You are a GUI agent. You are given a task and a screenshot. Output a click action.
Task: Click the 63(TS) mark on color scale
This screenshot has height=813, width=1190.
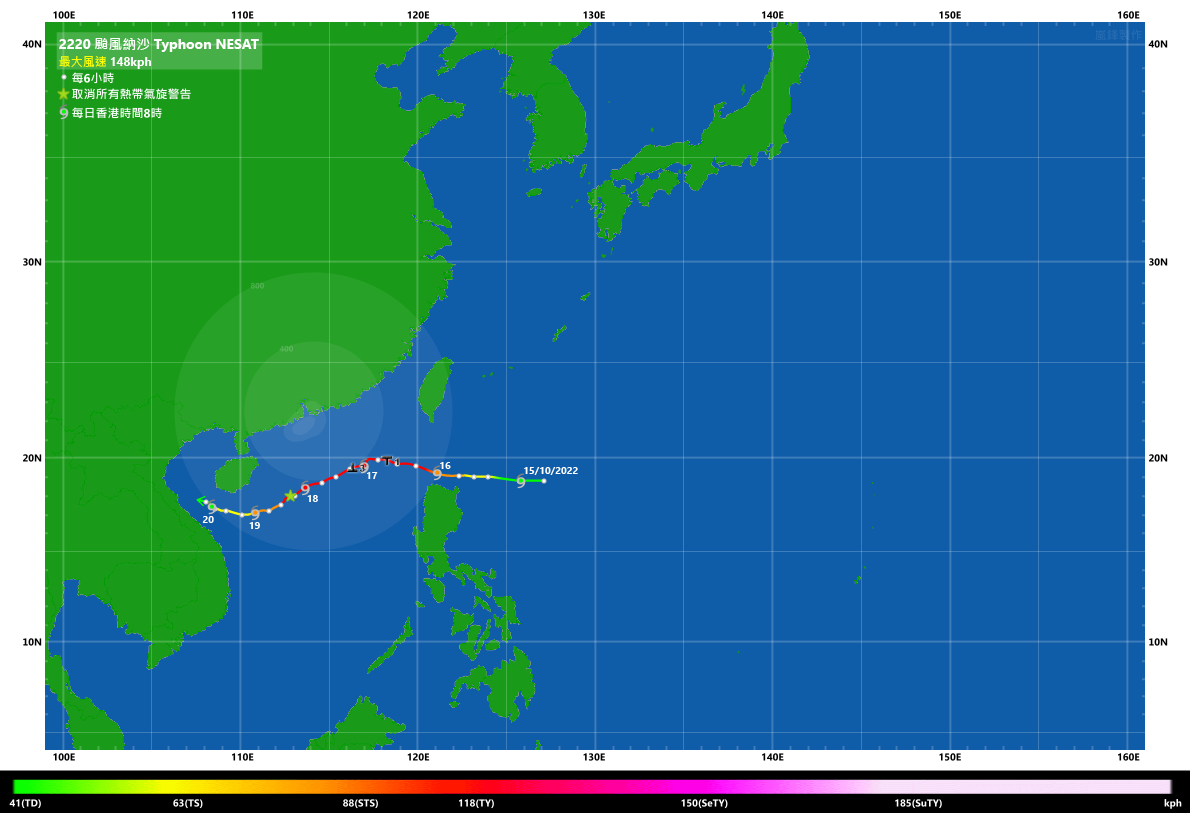tap(188, 803)
